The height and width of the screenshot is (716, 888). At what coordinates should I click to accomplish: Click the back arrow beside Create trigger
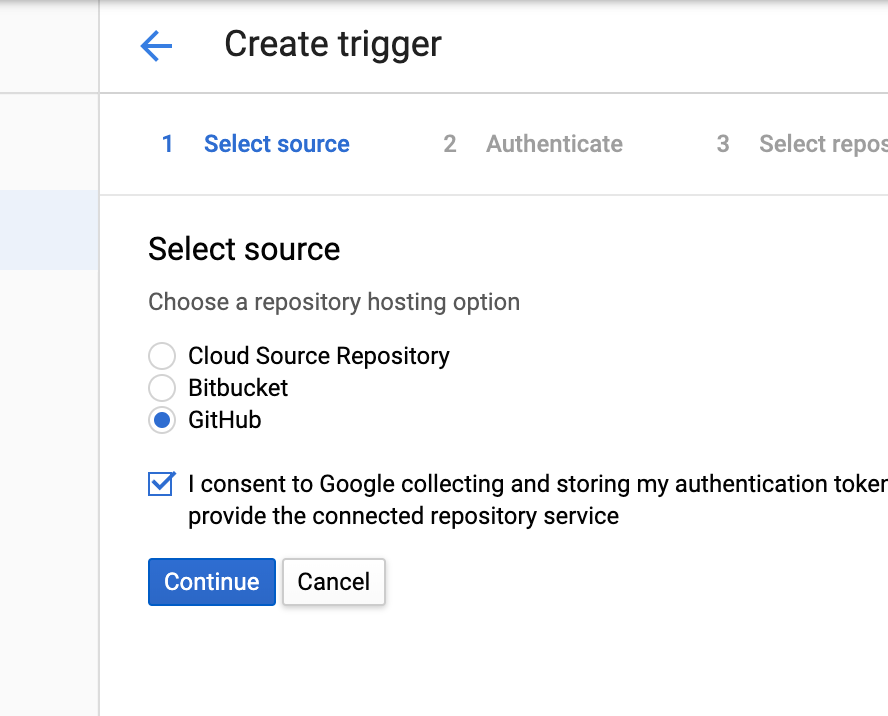point(156,46)
